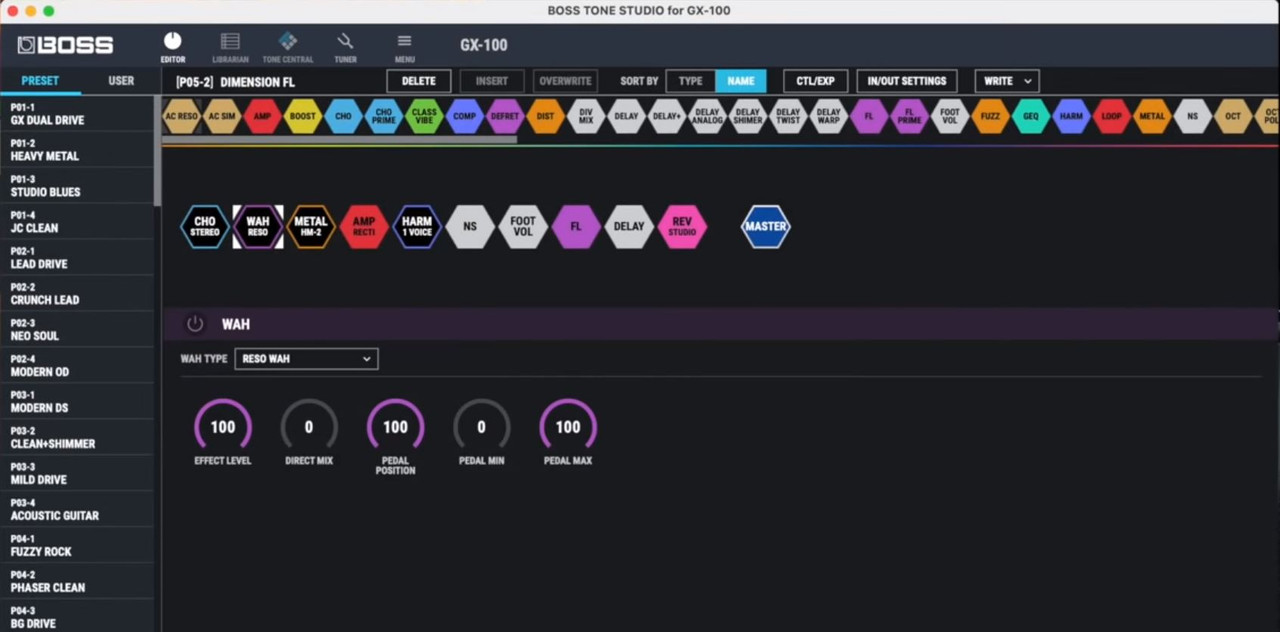Select preset P01-2 HEAVY METAL

[x=77, y=150]
